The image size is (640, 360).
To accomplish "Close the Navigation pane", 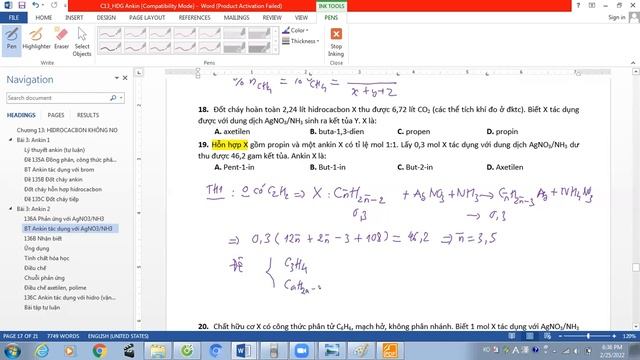I will point(125,78).
